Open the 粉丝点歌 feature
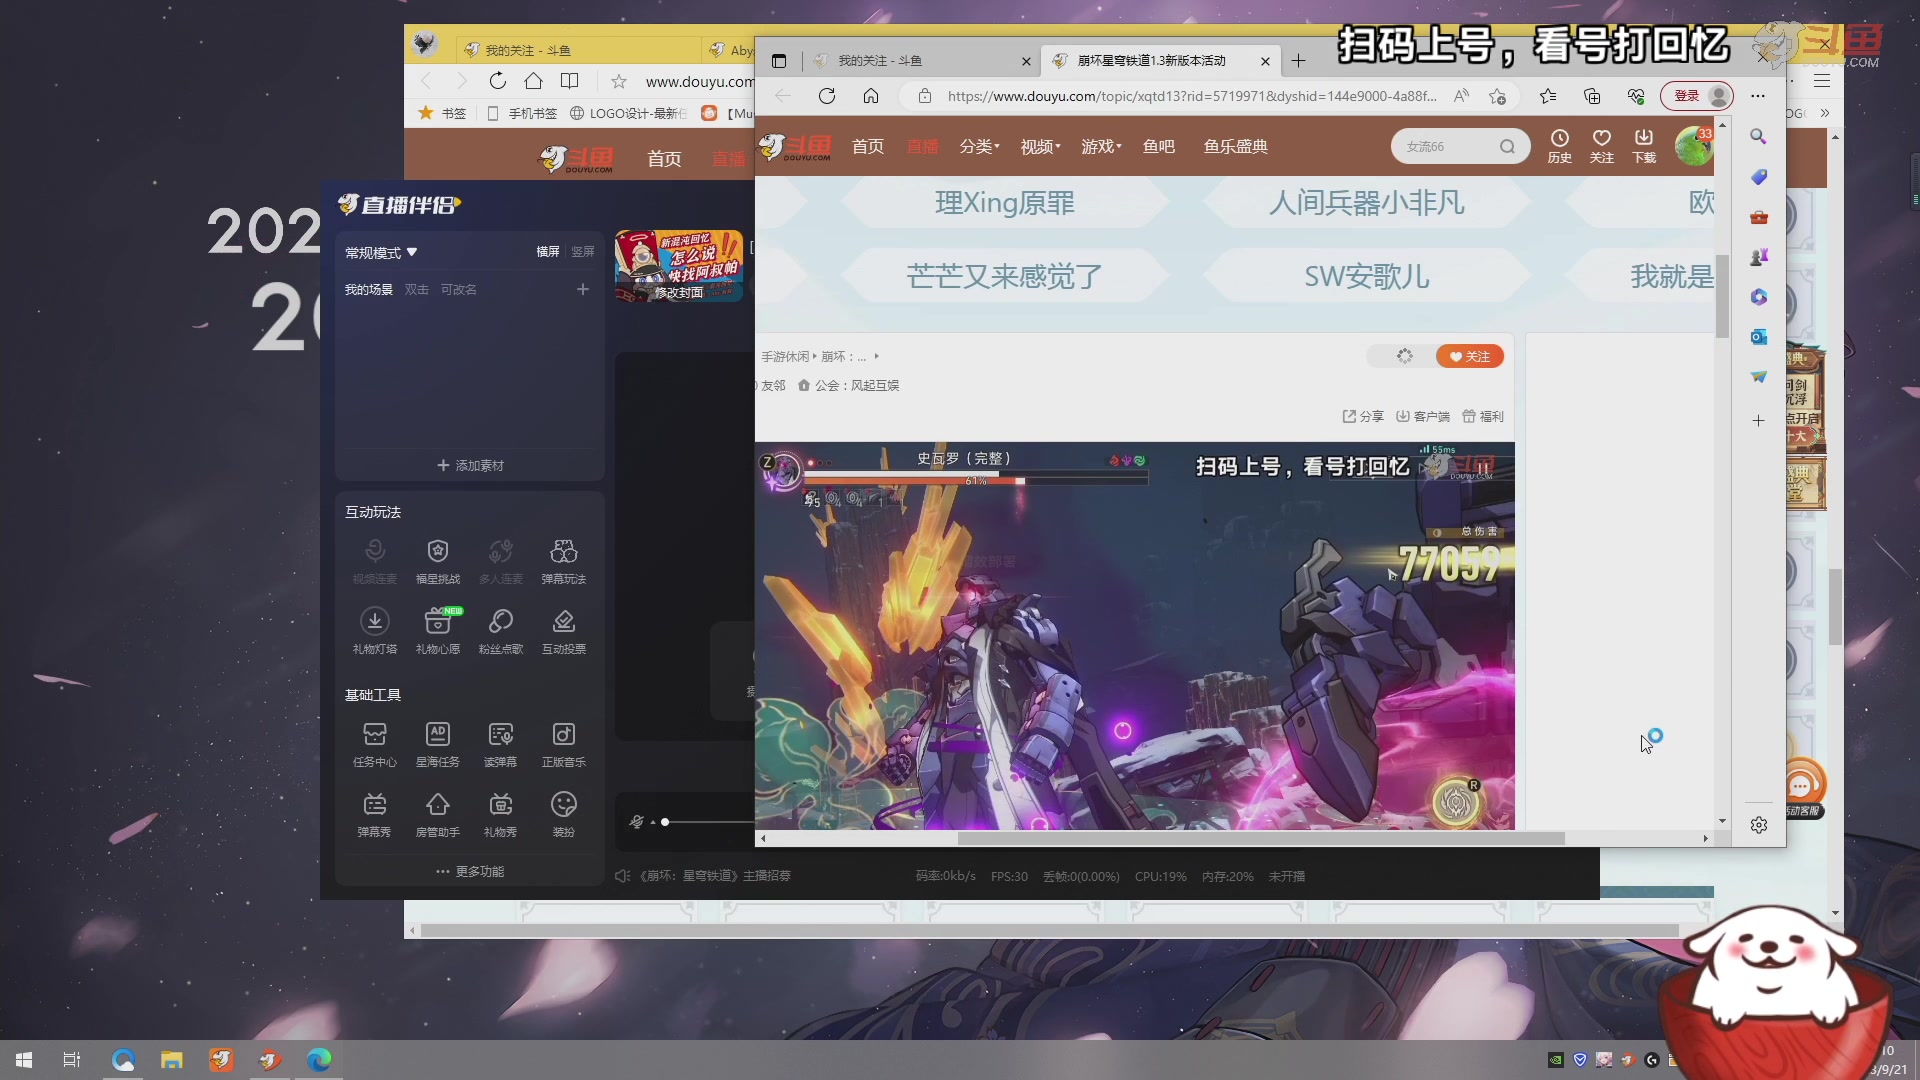This screenshot has height=1080, width=1920. (501, 631)
